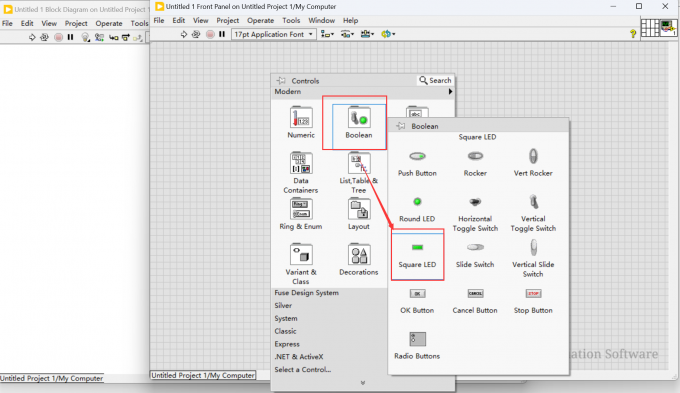Click Front Panel status bar project label

203,375
